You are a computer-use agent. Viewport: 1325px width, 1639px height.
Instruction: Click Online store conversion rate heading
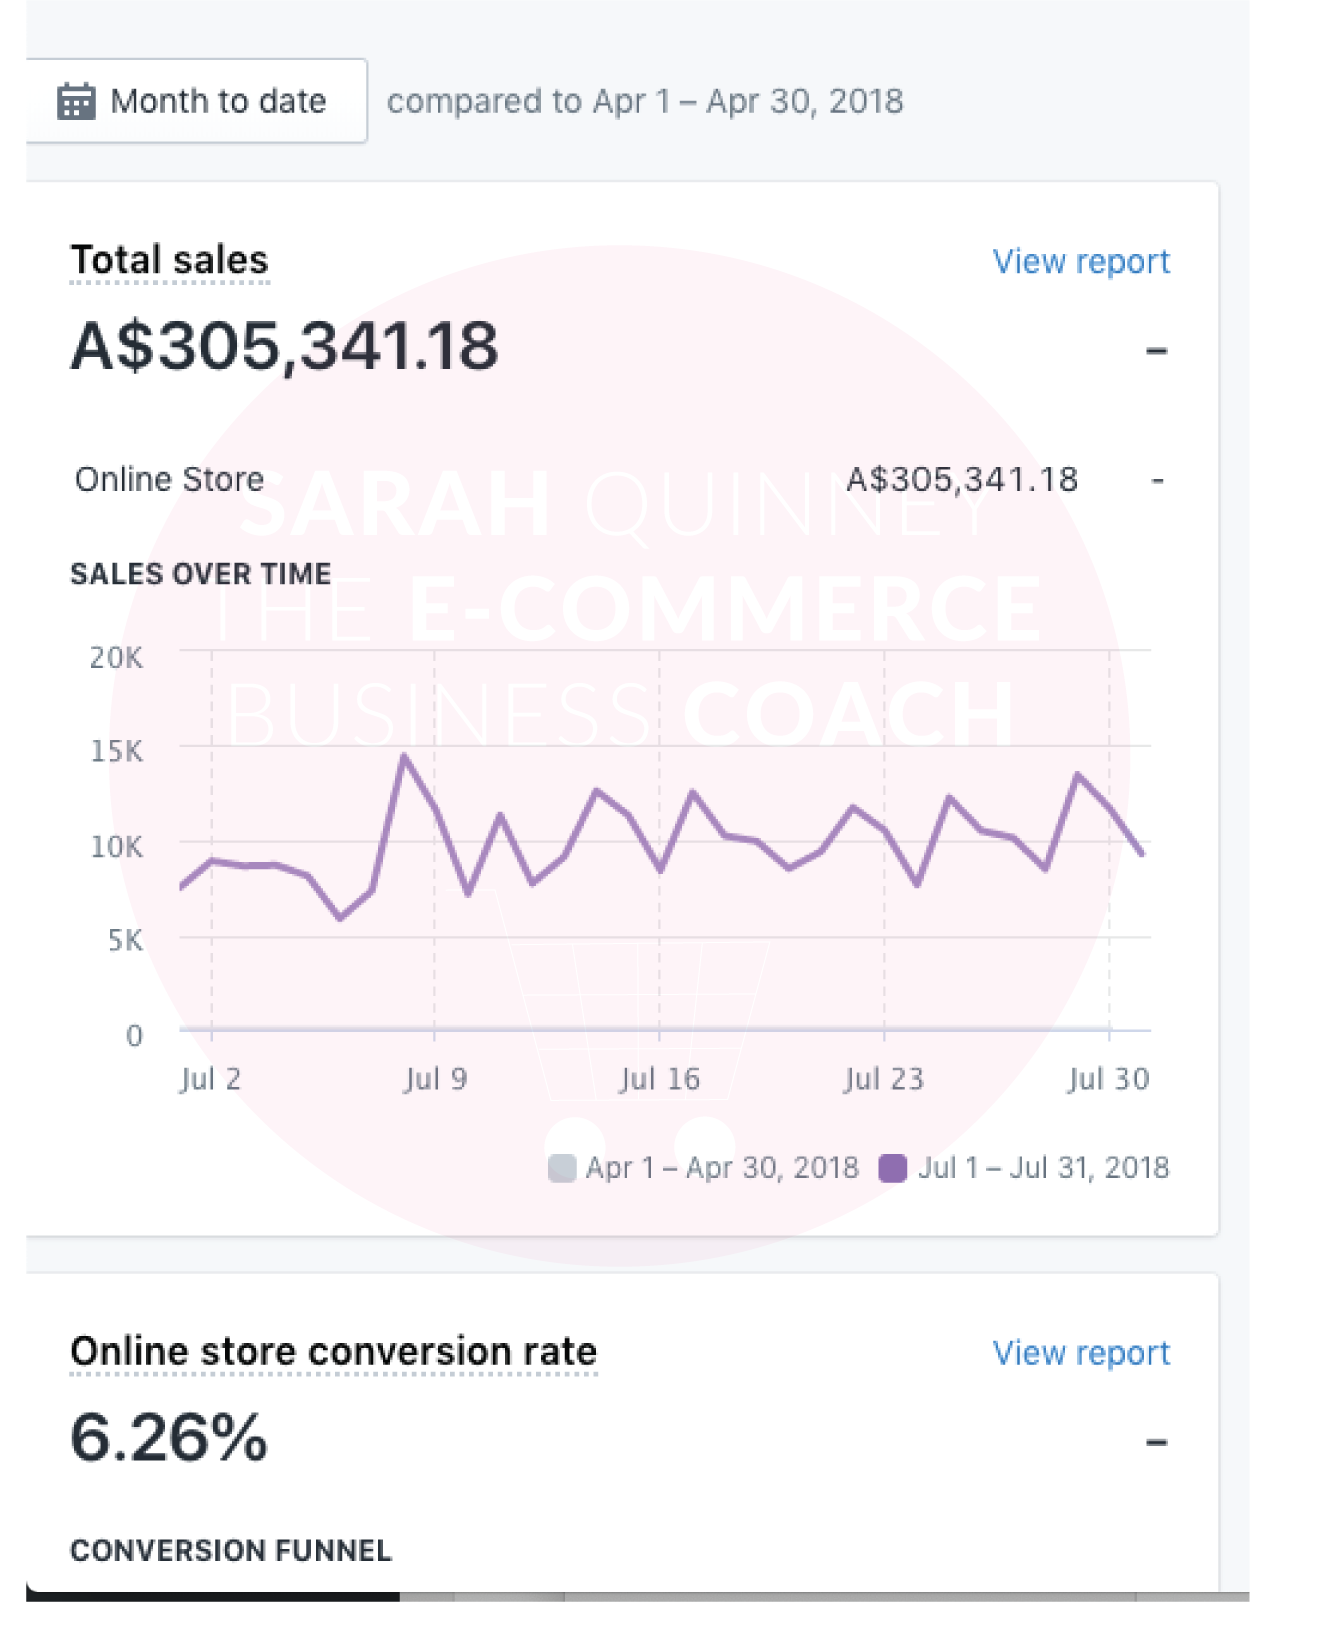[334, 1351]
